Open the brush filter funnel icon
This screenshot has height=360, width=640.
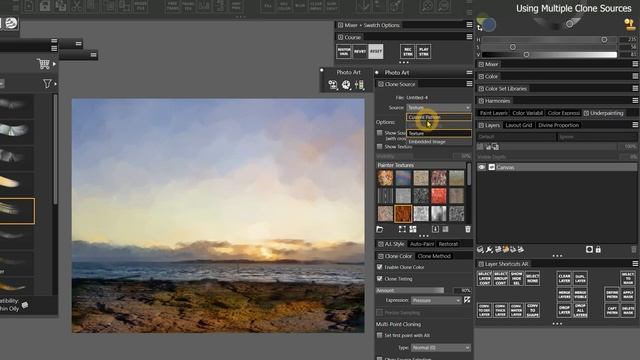[47, 84]
